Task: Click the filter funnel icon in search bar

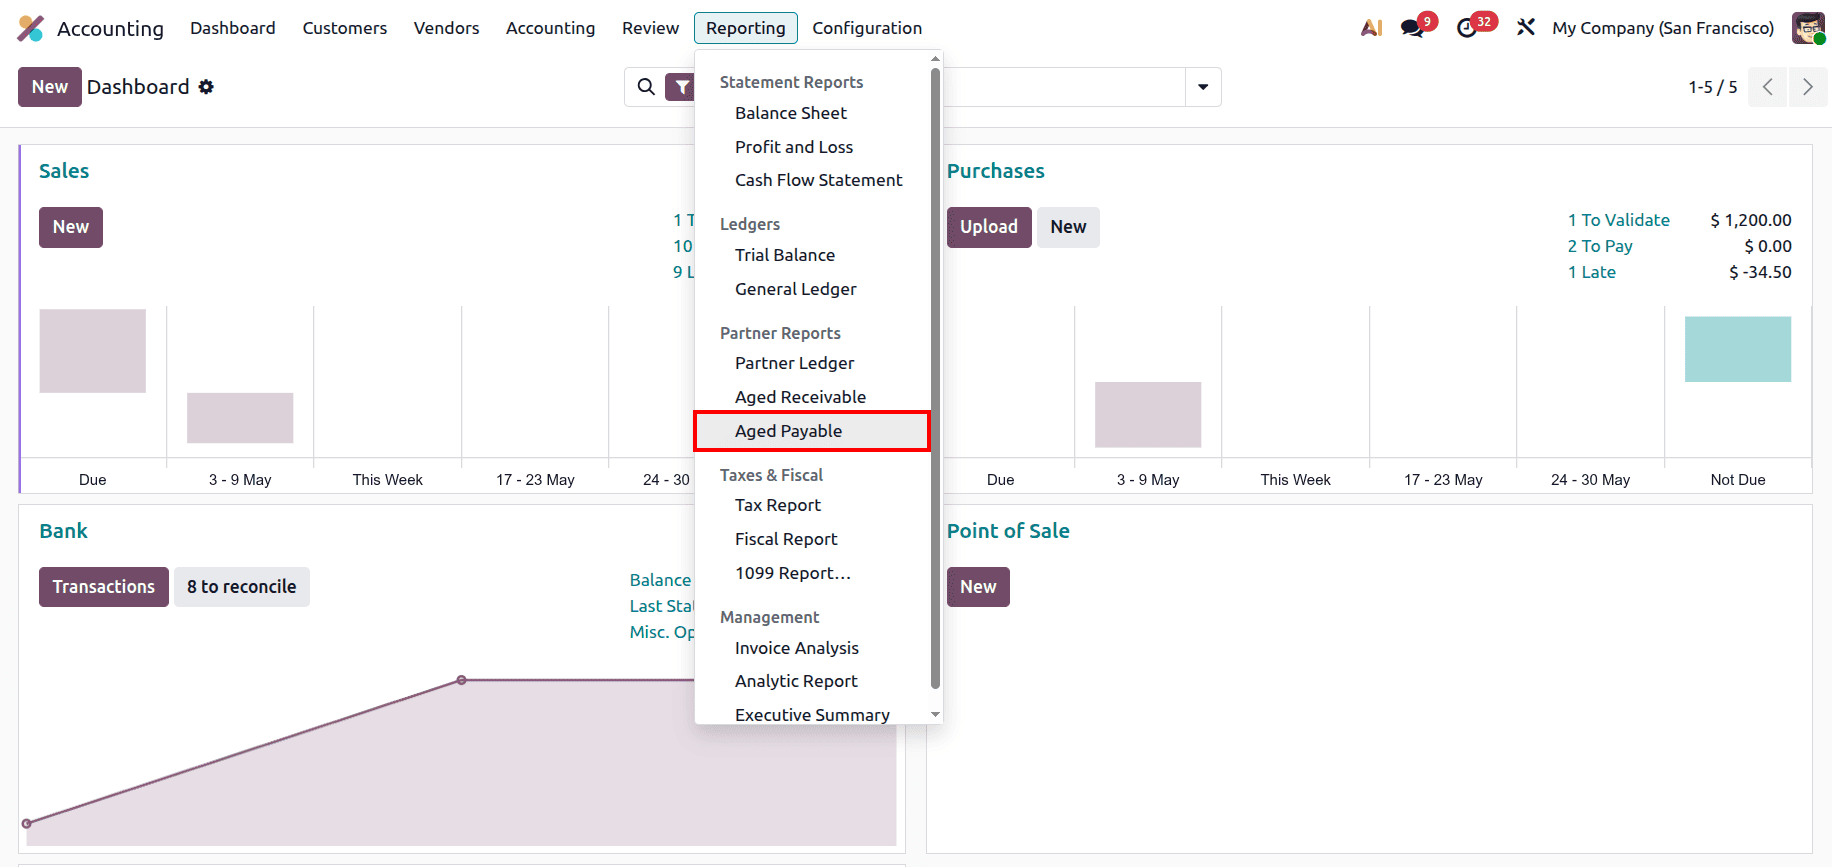Action: point(681,87)
